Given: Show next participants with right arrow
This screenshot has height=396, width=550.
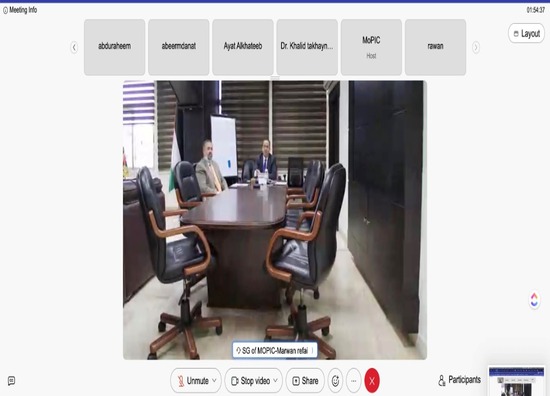Looking at the screenshot, I should (x=476, y=47).
